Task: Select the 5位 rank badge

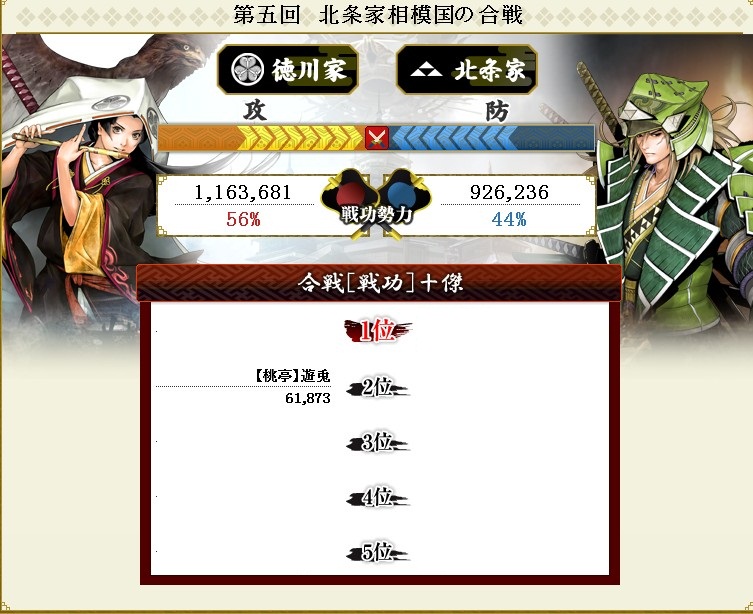Action: [x=377, y=552]
